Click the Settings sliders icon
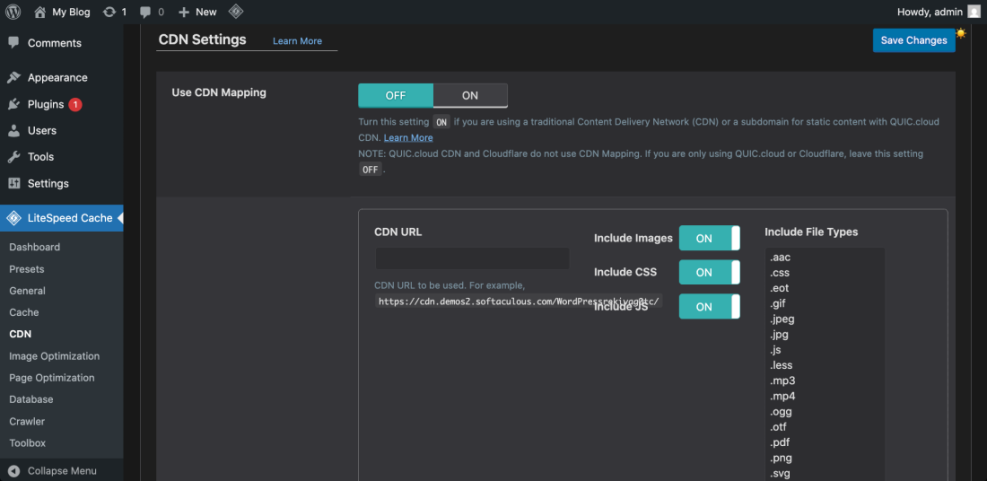The height and width of the screenshot is (481, 987). 14,184
